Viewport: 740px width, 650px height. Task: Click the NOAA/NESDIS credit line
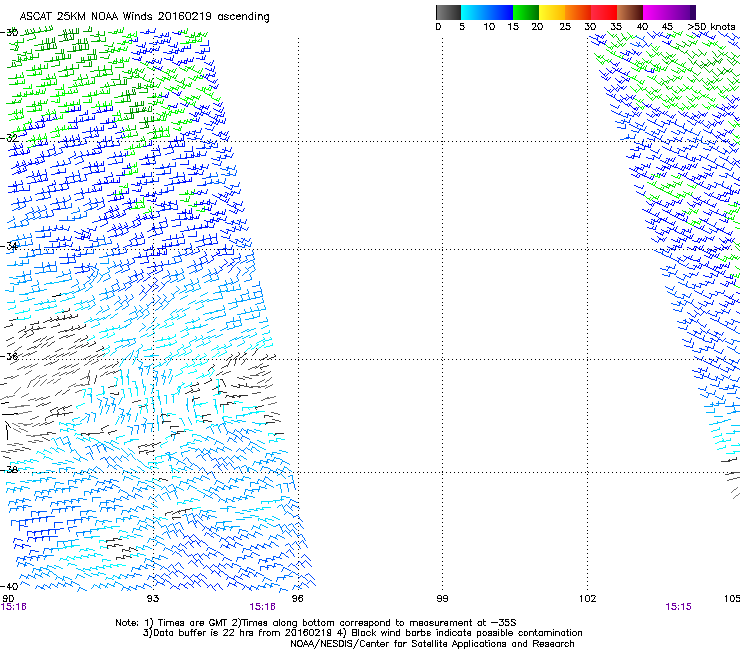pos(432,644)
